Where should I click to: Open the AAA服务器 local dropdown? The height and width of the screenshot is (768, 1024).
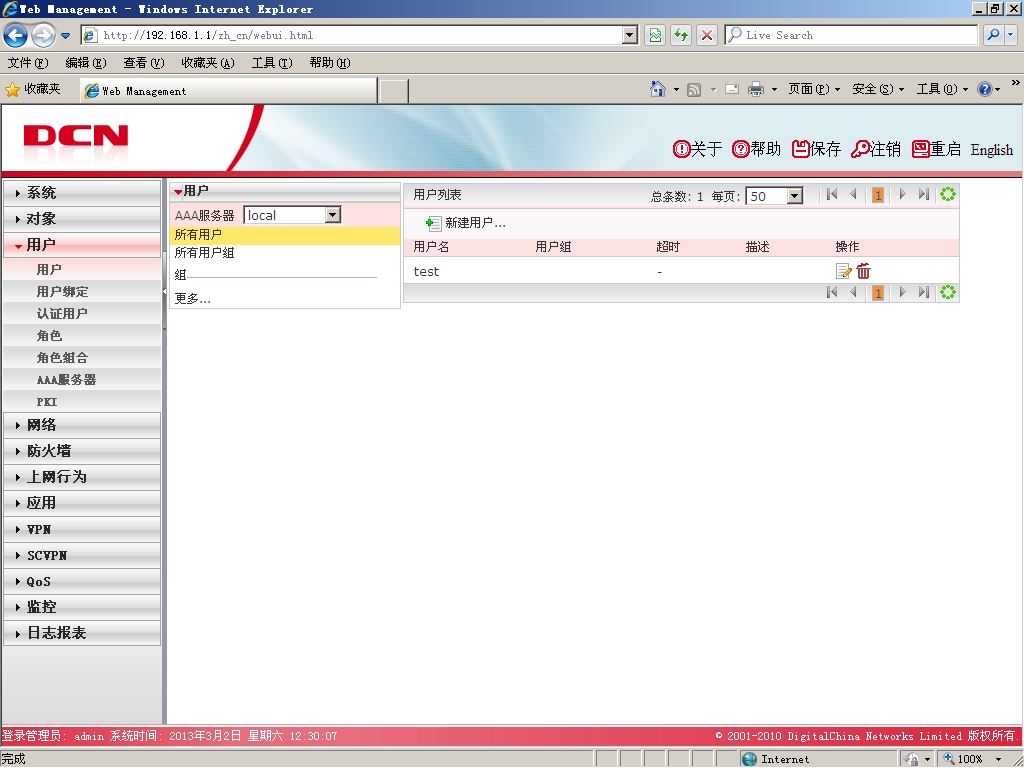[332, 215]
